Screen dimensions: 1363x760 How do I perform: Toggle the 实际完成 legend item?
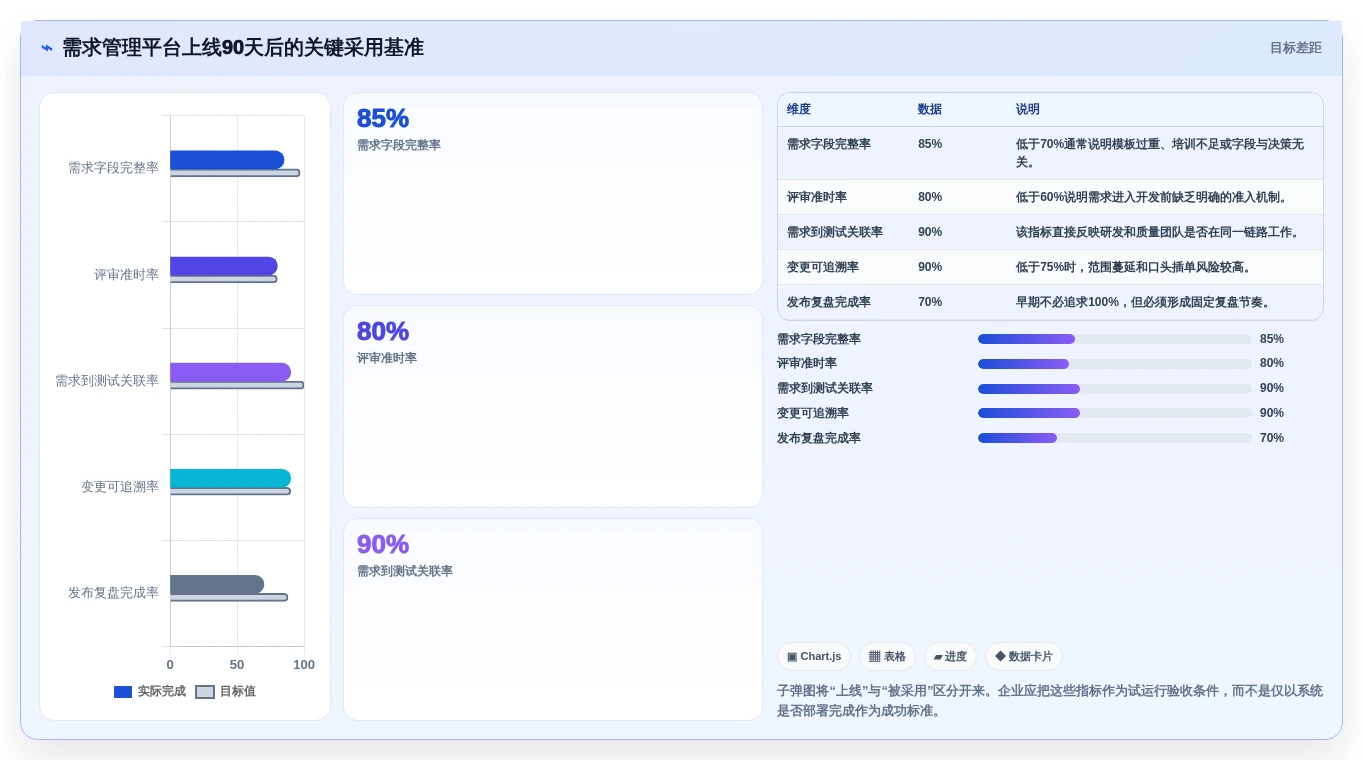click(x=150, y=691)
